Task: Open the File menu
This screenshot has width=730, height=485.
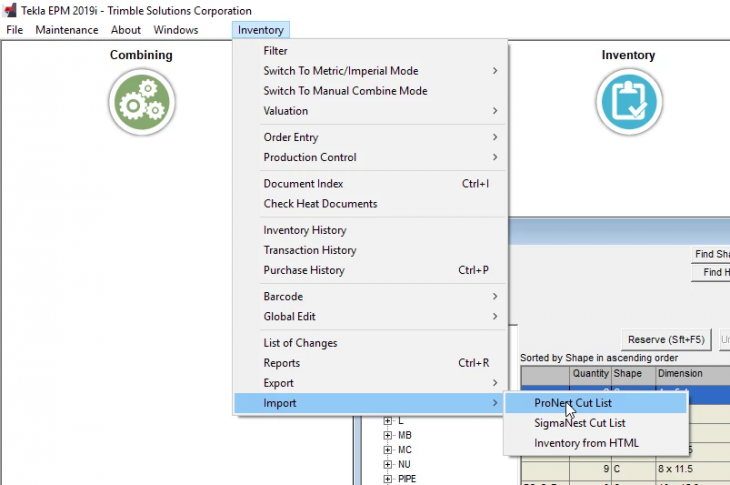Action: click(14, 30)
